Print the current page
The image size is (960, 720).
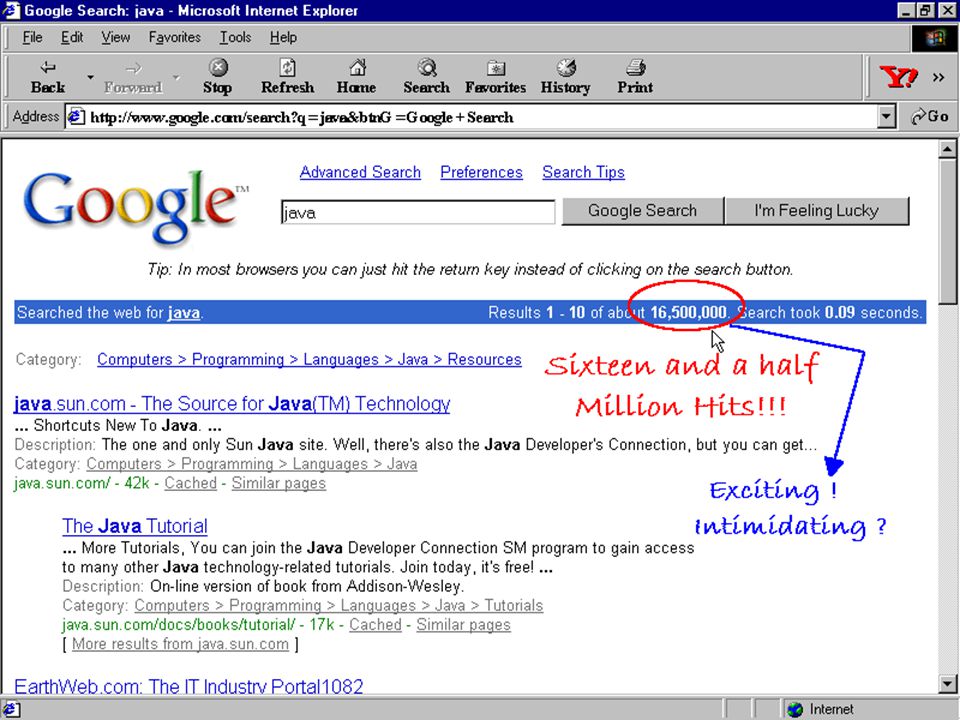tap(635, 77)
